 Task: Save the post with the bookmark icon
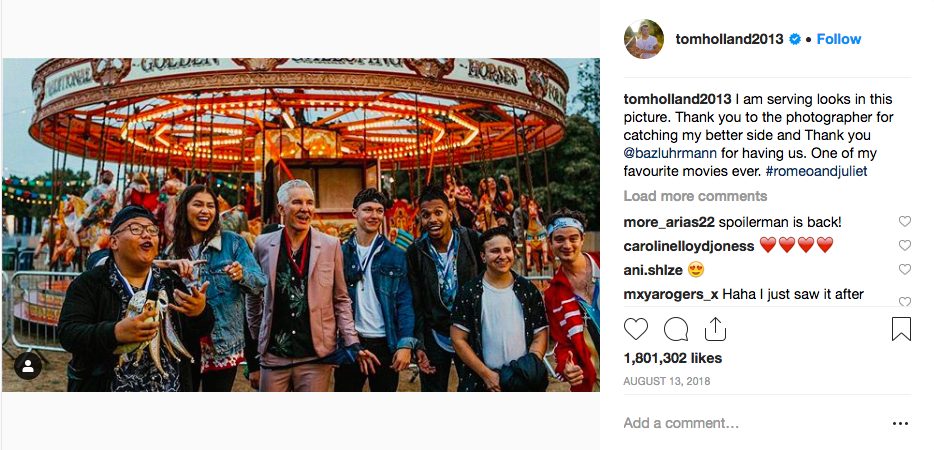pyautogui.click(x=901, y=329)
